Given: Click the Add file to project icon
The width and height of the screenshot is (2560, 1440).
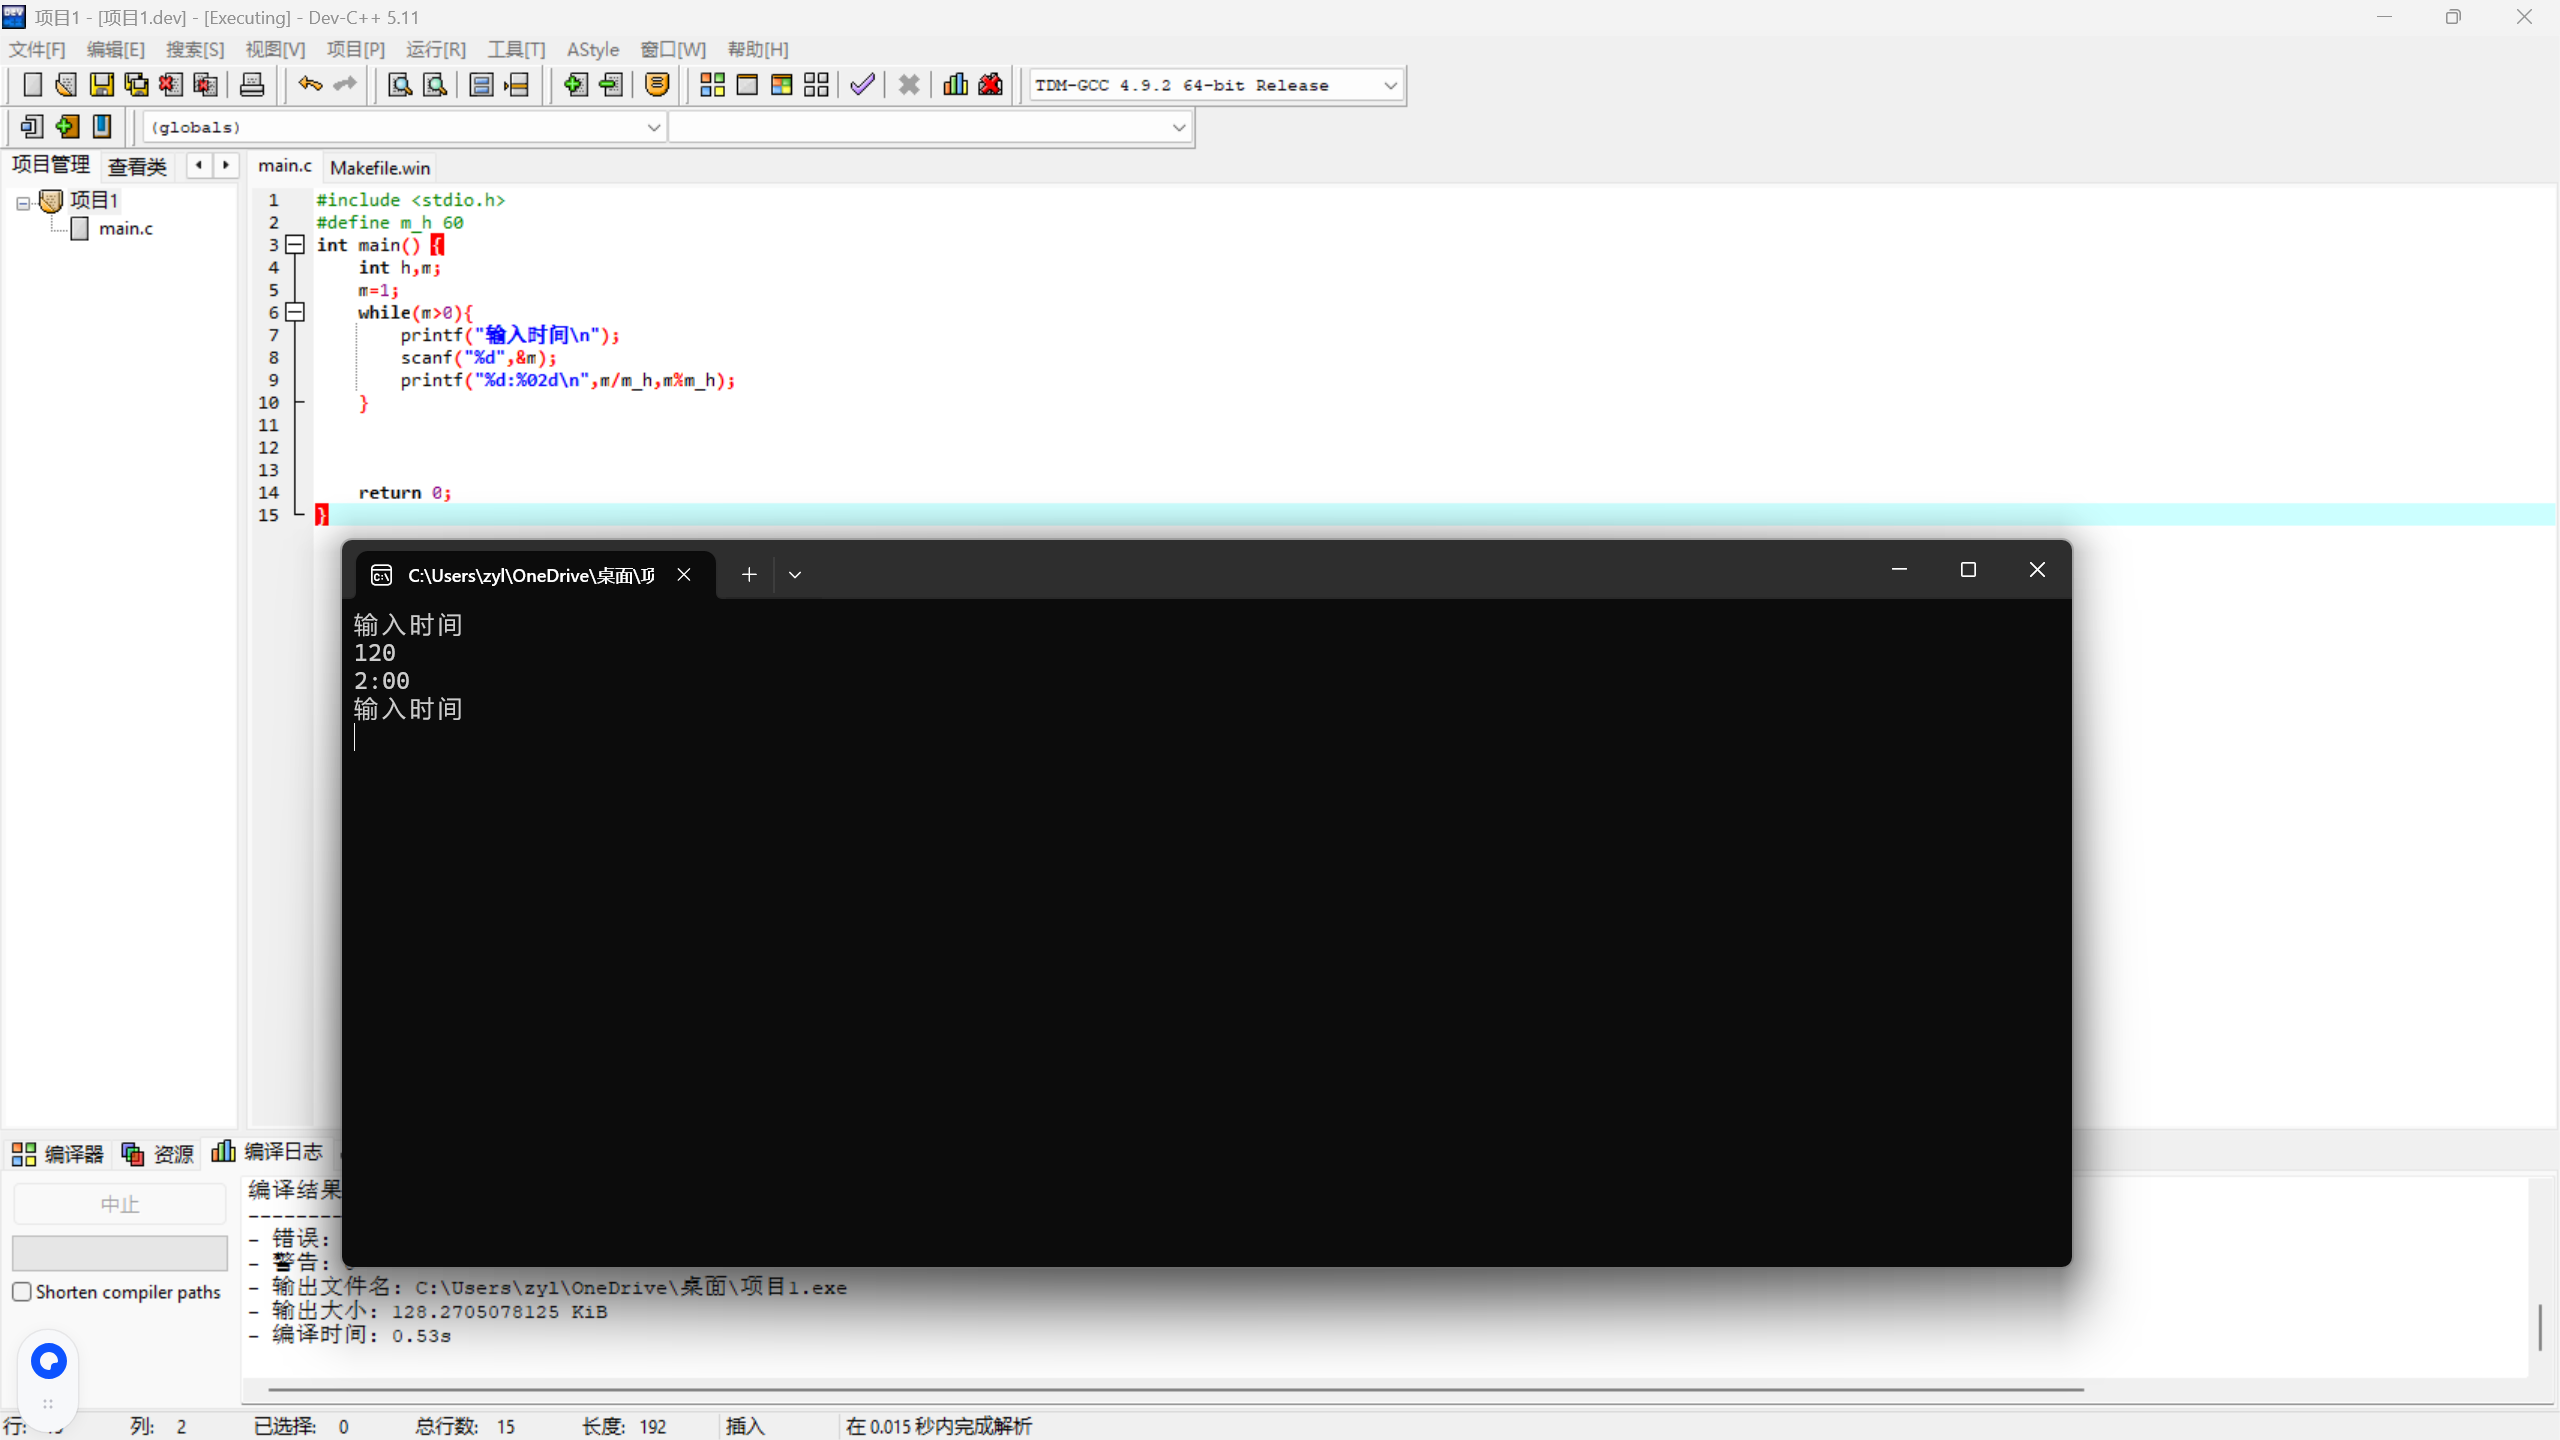Looking at the screenshot, I should (x=575, y=85).
